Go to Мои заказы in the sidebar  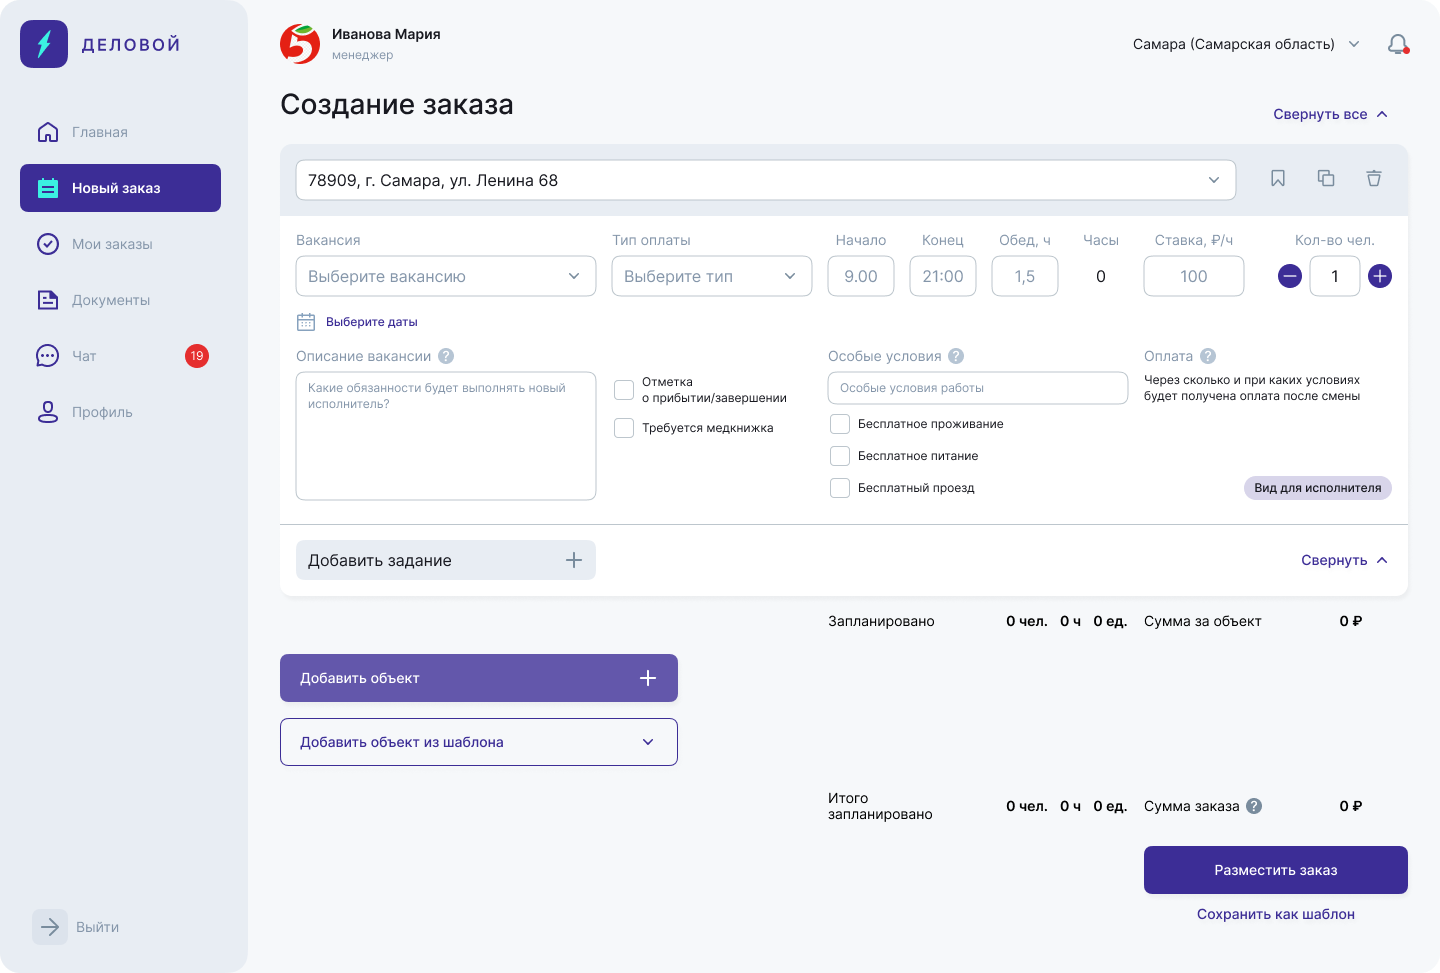tap(112, 244)
